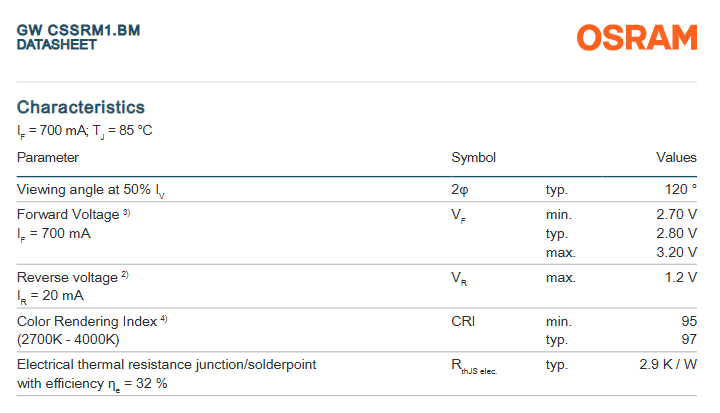Select the GW CSSRM1.BM title text
720x413 pixels.
click(79, 30)
